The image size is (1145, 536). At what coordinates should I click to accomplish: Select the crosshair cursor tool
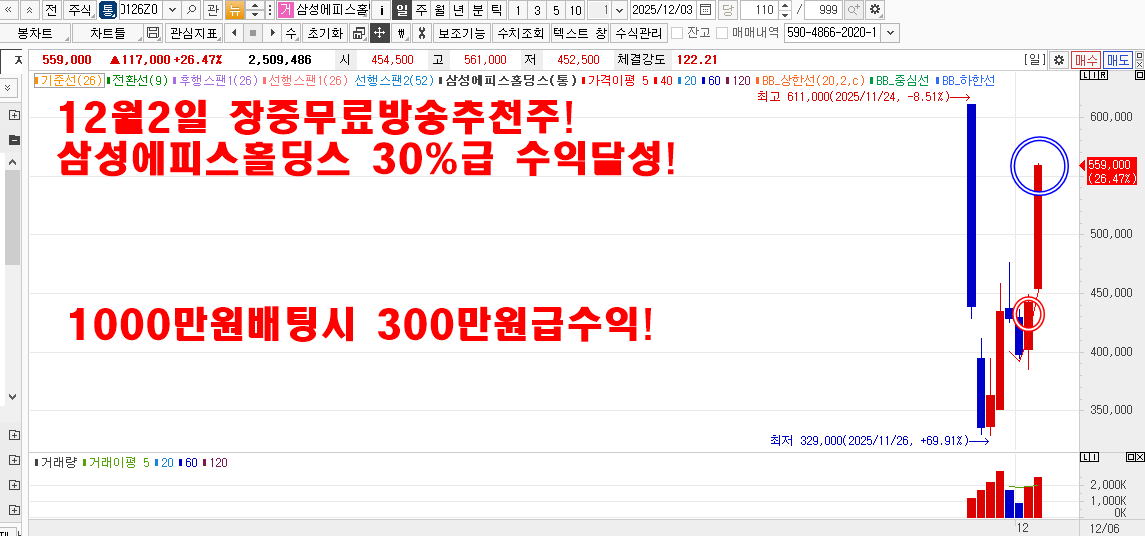pyautogui.click(x=379, y=33)
